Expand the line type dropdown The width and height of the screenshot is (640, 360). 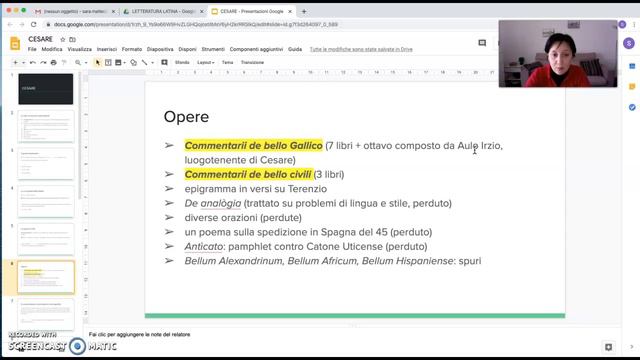(x=153, y=63)
